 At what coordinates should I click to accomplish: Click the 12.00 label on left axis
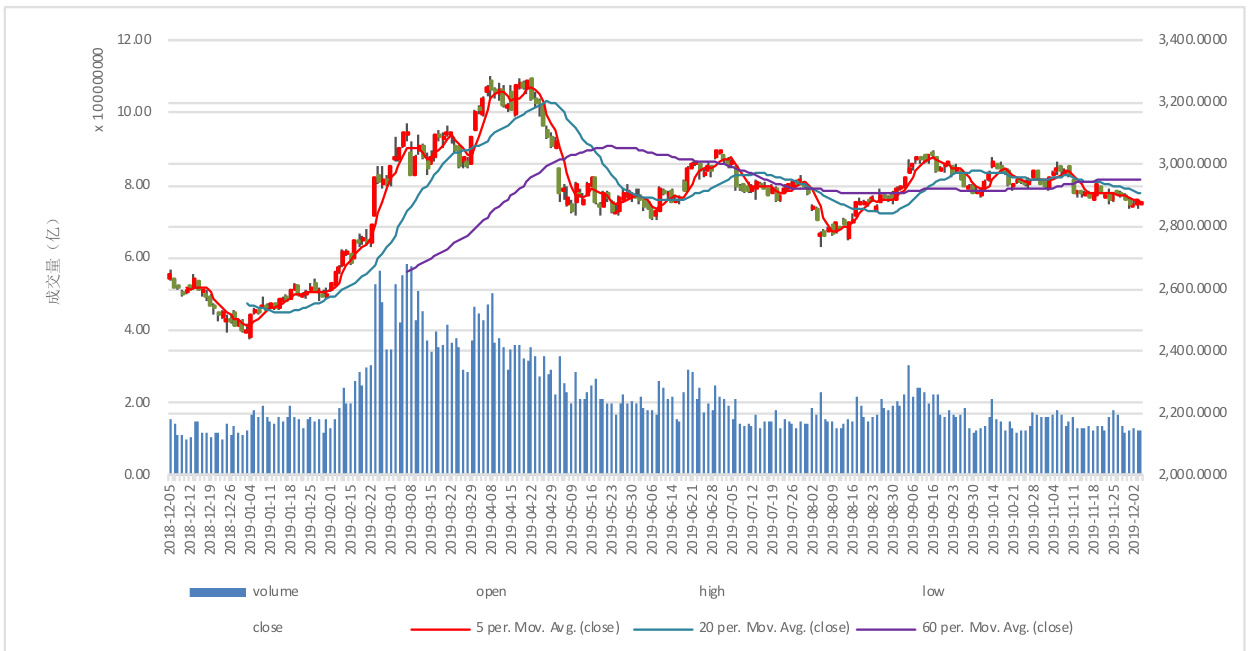[134, 40]
